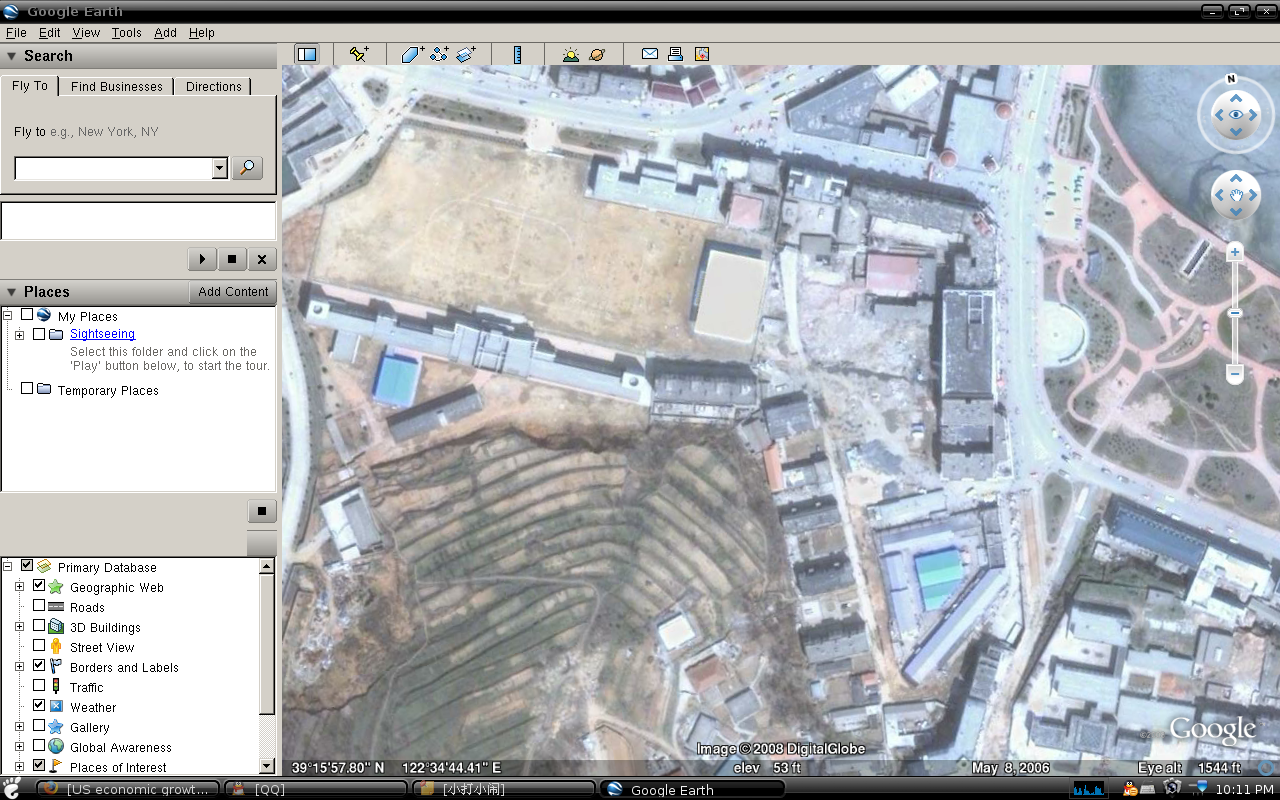
Task: Uncheck the Weather layer checkbox
Action: pos(39,706)
